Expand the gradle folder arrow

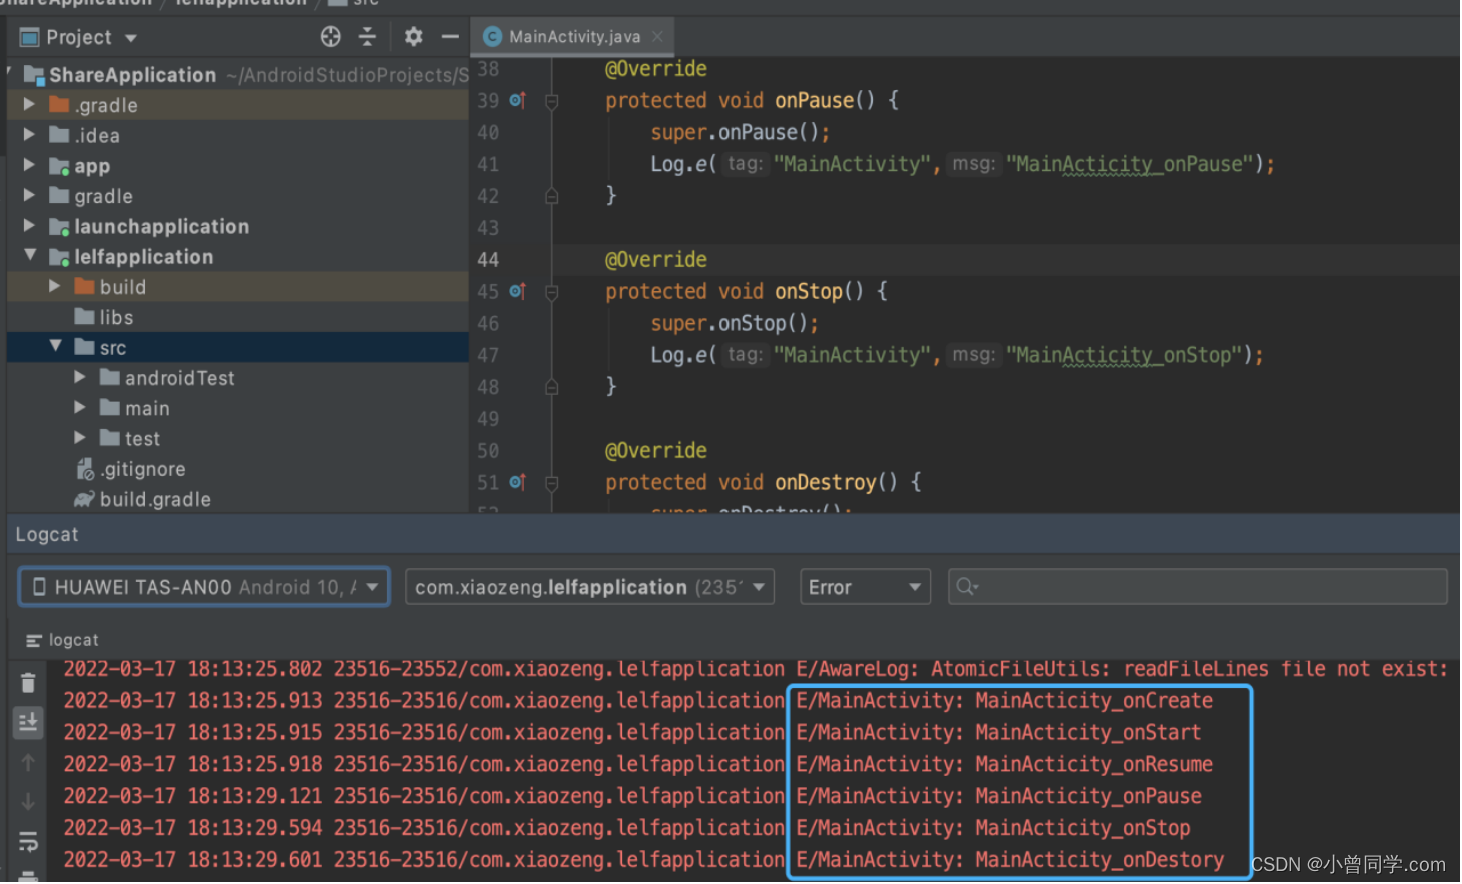[29, 195]
